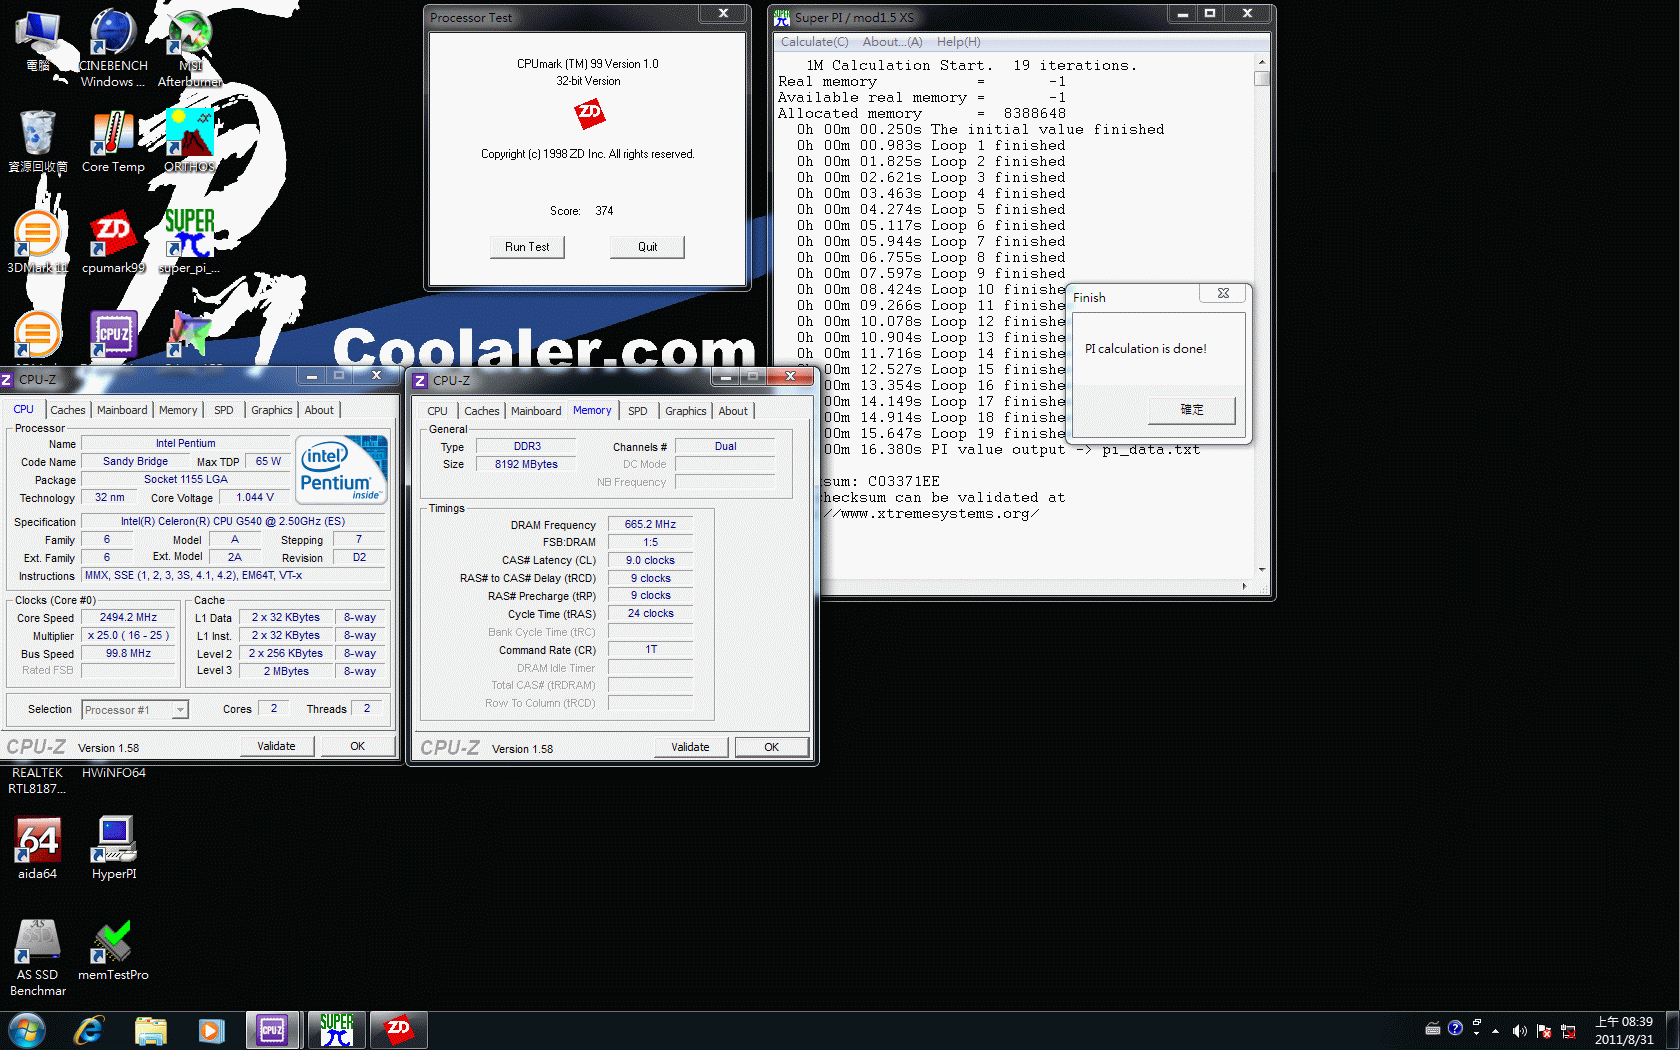Launch the HyperPI desktop shortcut

tap(113, 848)
